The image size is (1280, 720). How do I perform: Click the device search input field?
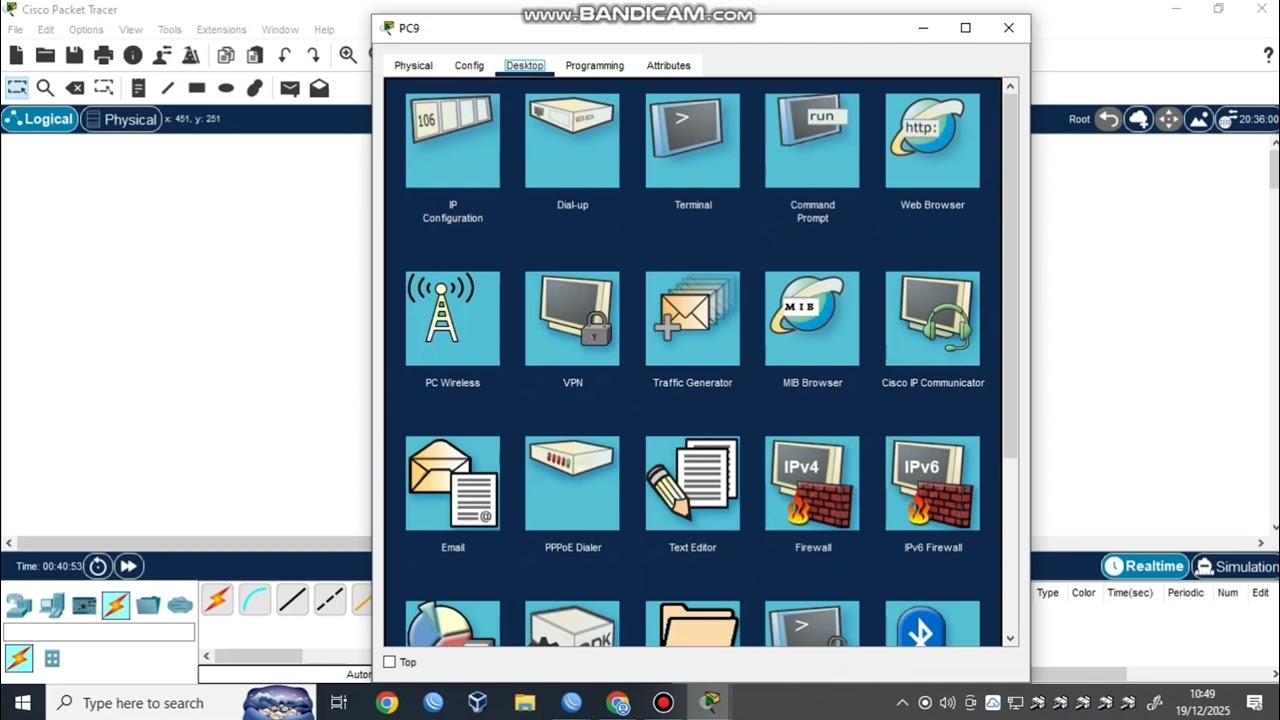pos(99,632)
